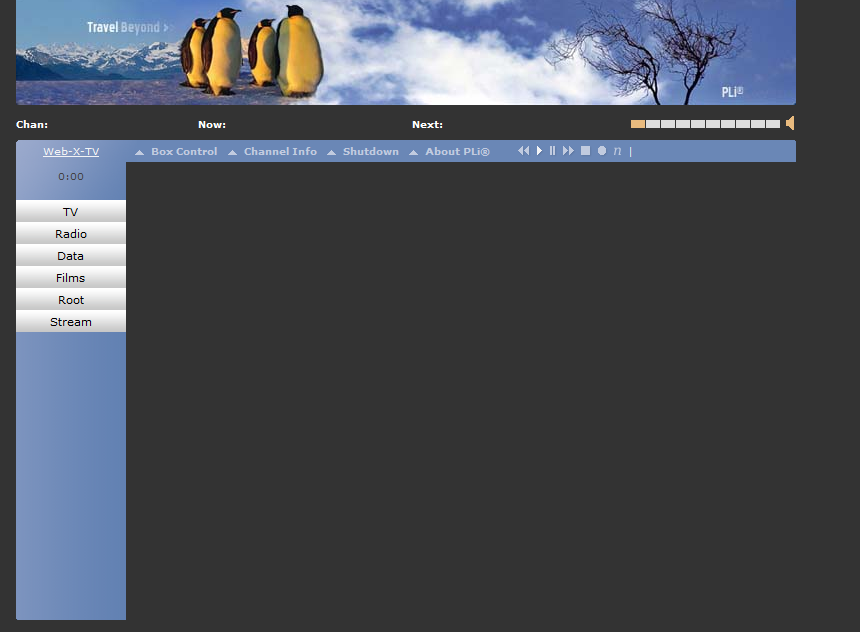Open the Films section
This screenshot has width=860, height=632.
[71, 278]
